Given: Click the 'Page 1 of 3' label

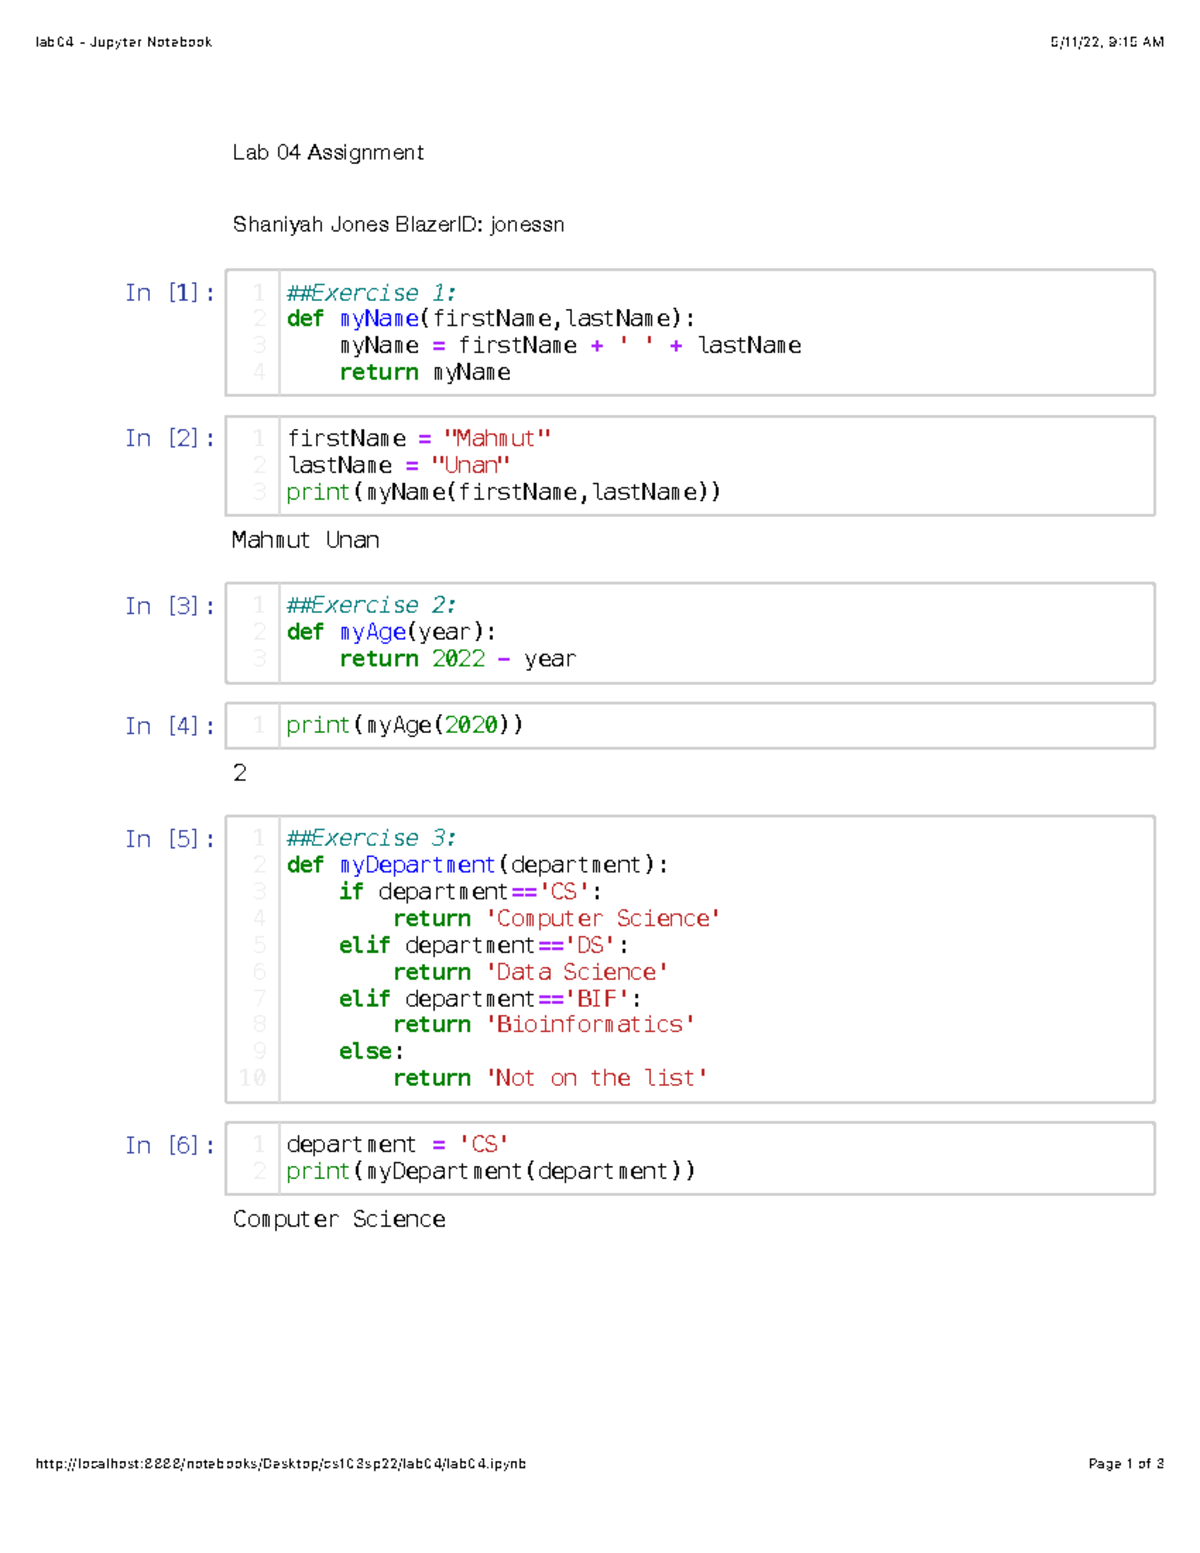Looking at the screenshot, I should pyautogui.click(x=1124, y=1464).
